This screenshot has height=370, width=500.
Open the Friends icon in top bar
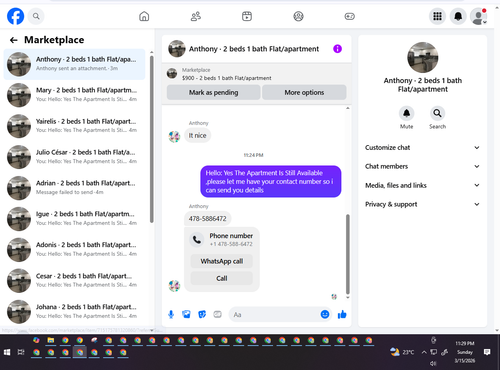click(196, 16)
